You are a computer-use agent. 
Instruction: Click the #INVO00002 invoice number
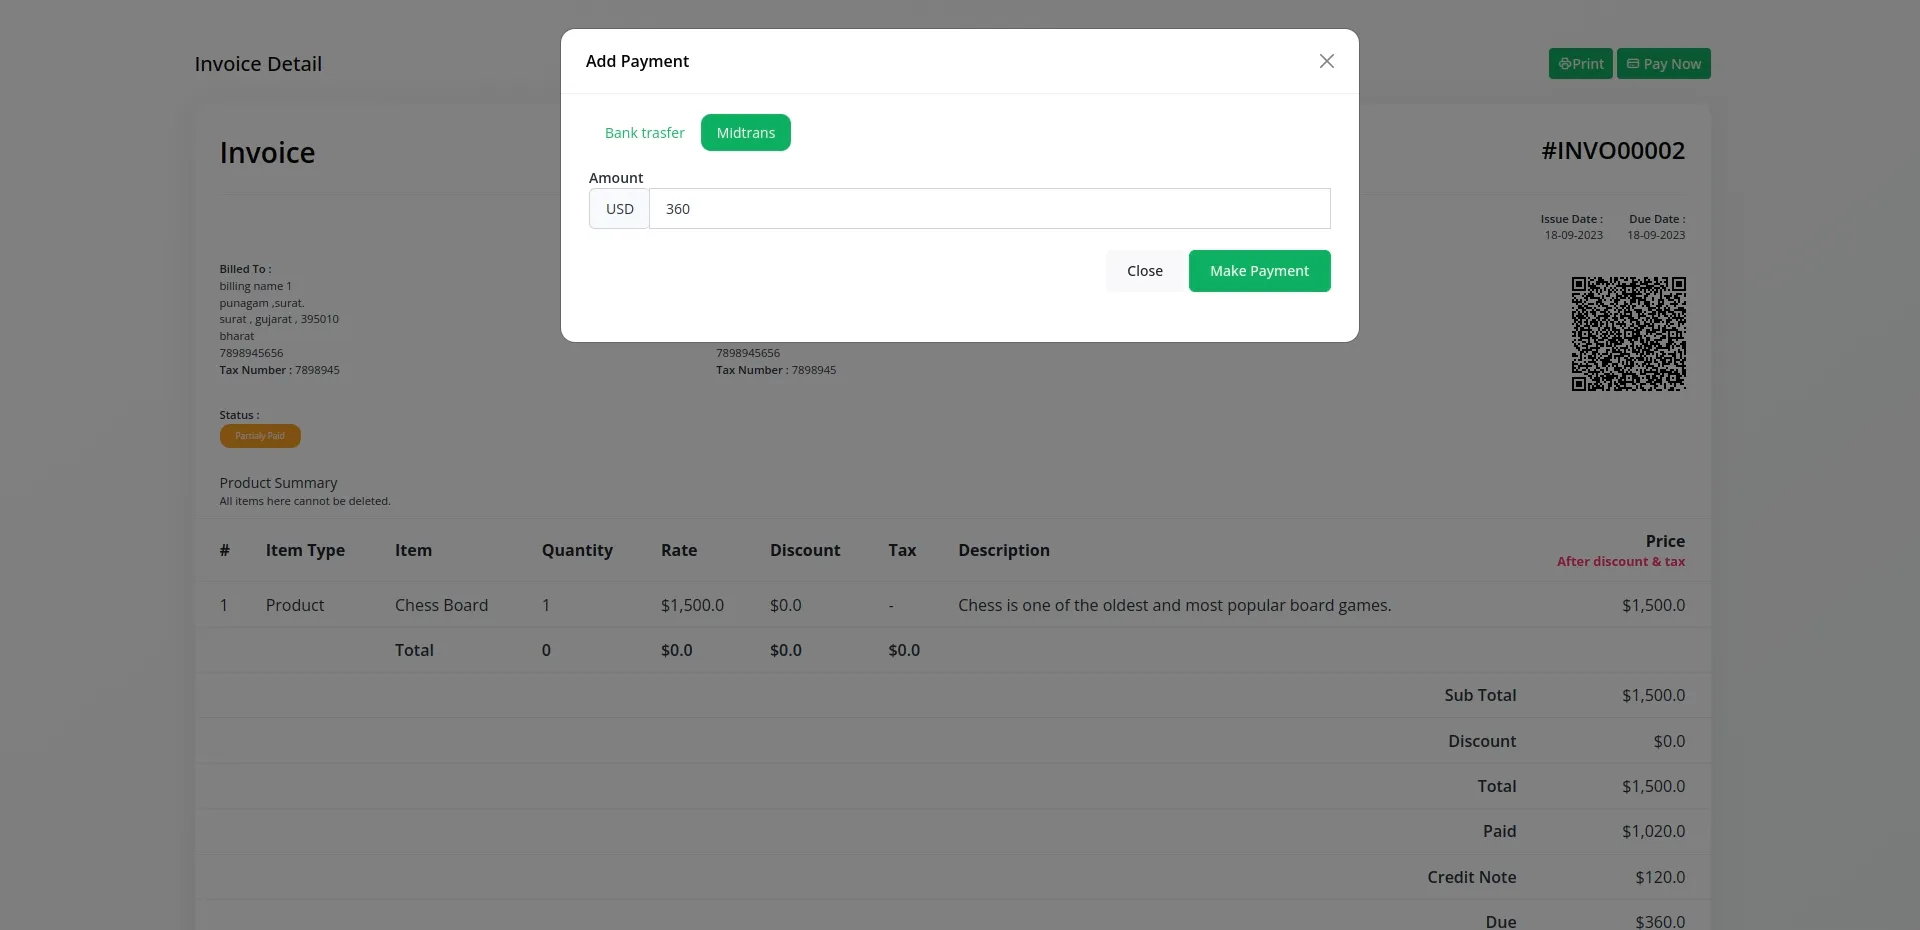[x=1612, y=151]
